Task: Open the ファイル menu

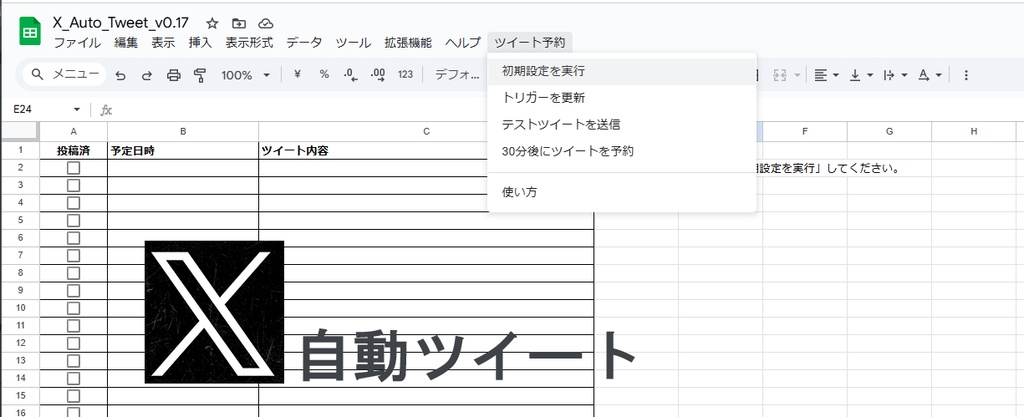Action: tap(77, 43)
